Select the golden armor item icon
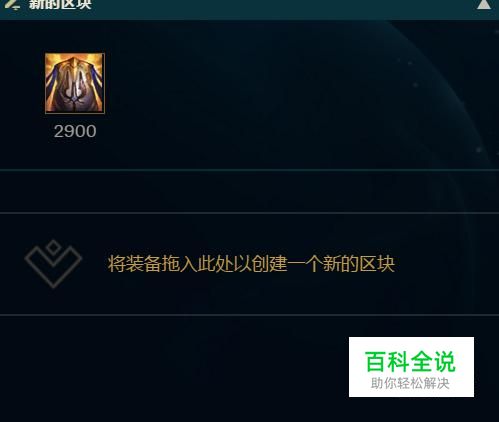 (75, 83)
